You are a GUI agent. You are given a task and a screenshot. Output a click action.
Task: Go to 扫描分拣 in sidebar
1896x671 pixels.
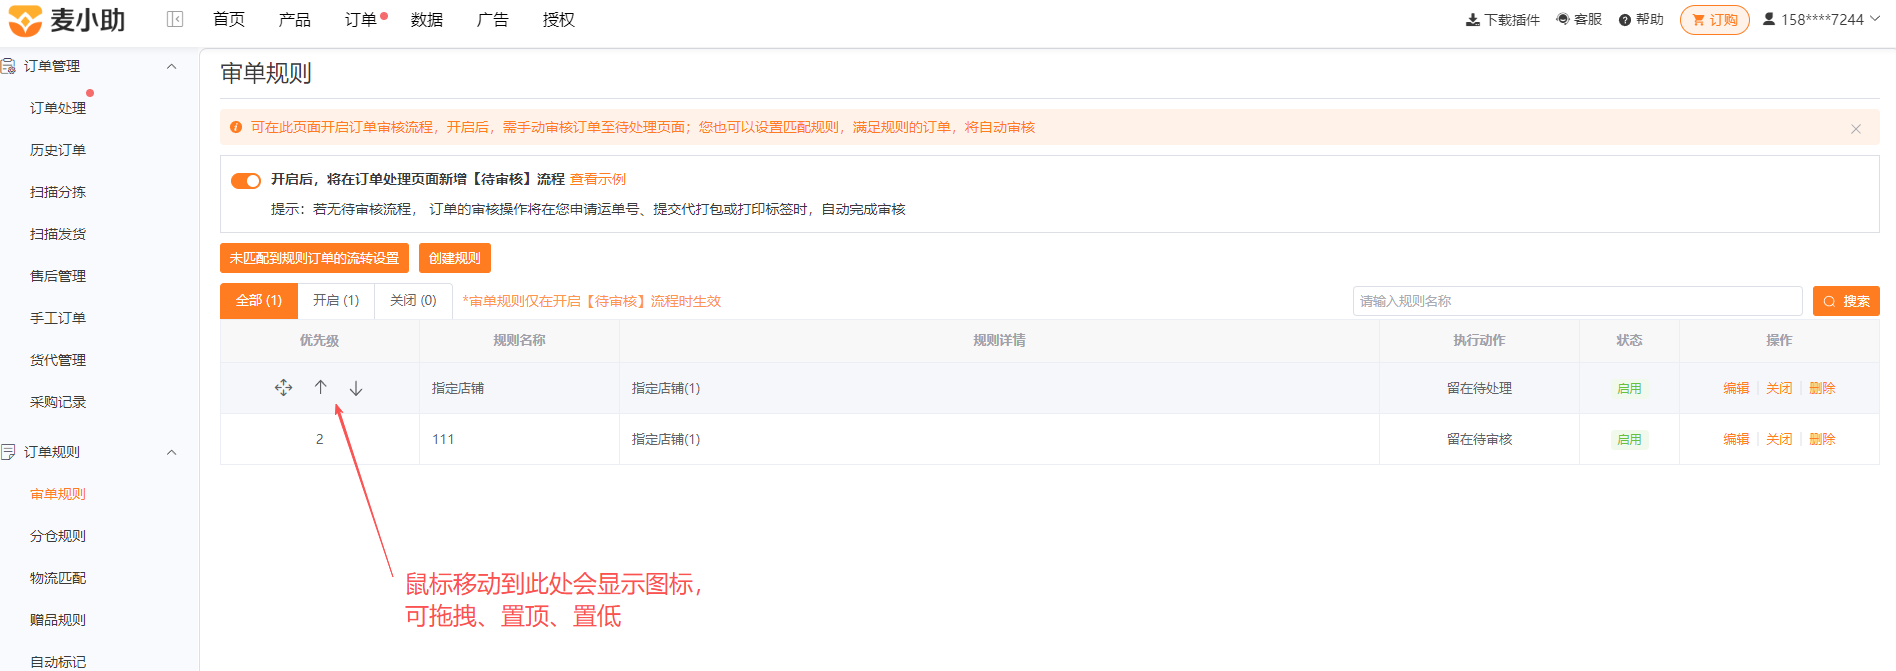[x=58, y=192]
